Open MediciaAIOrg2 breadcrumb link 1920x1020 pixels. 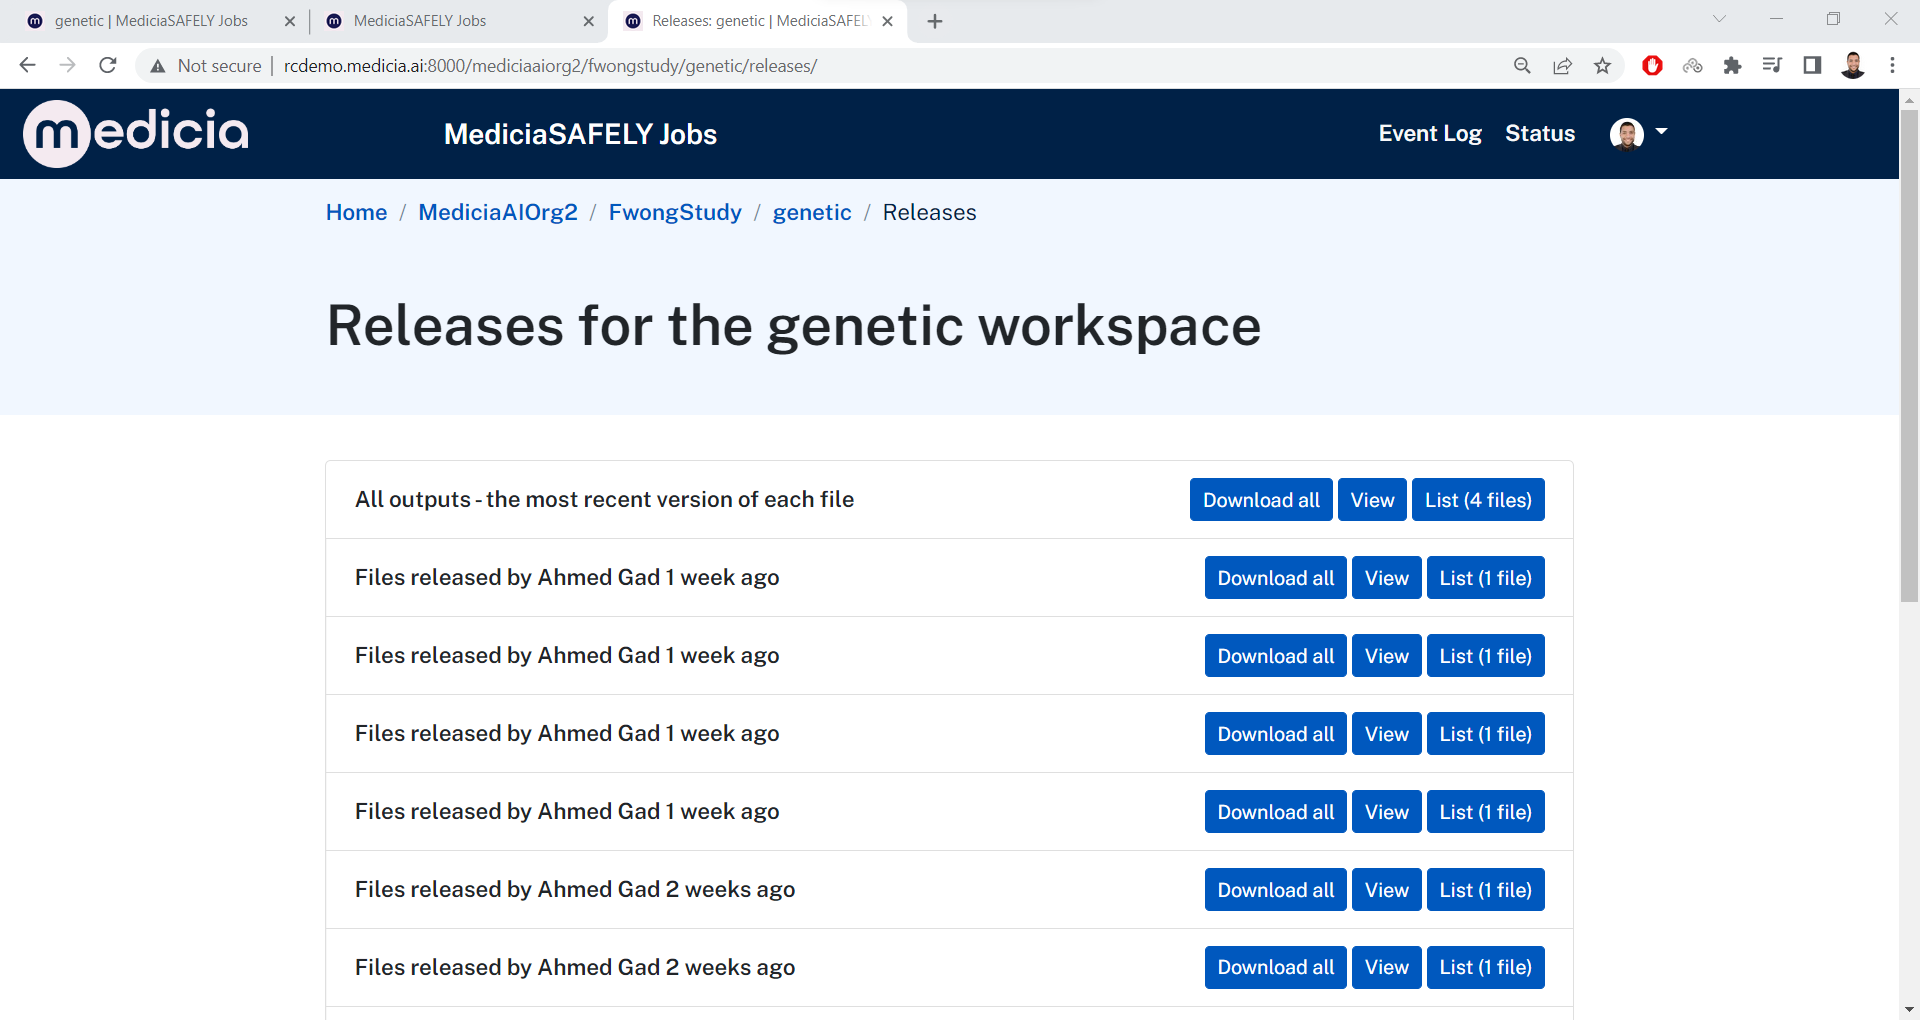[x=498, y=212]
